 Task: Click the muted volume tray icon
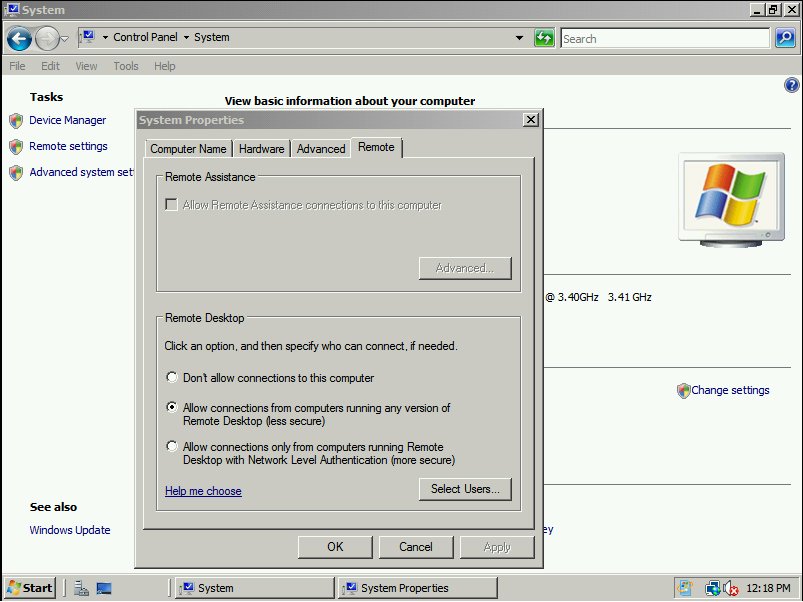click(730, 588)
